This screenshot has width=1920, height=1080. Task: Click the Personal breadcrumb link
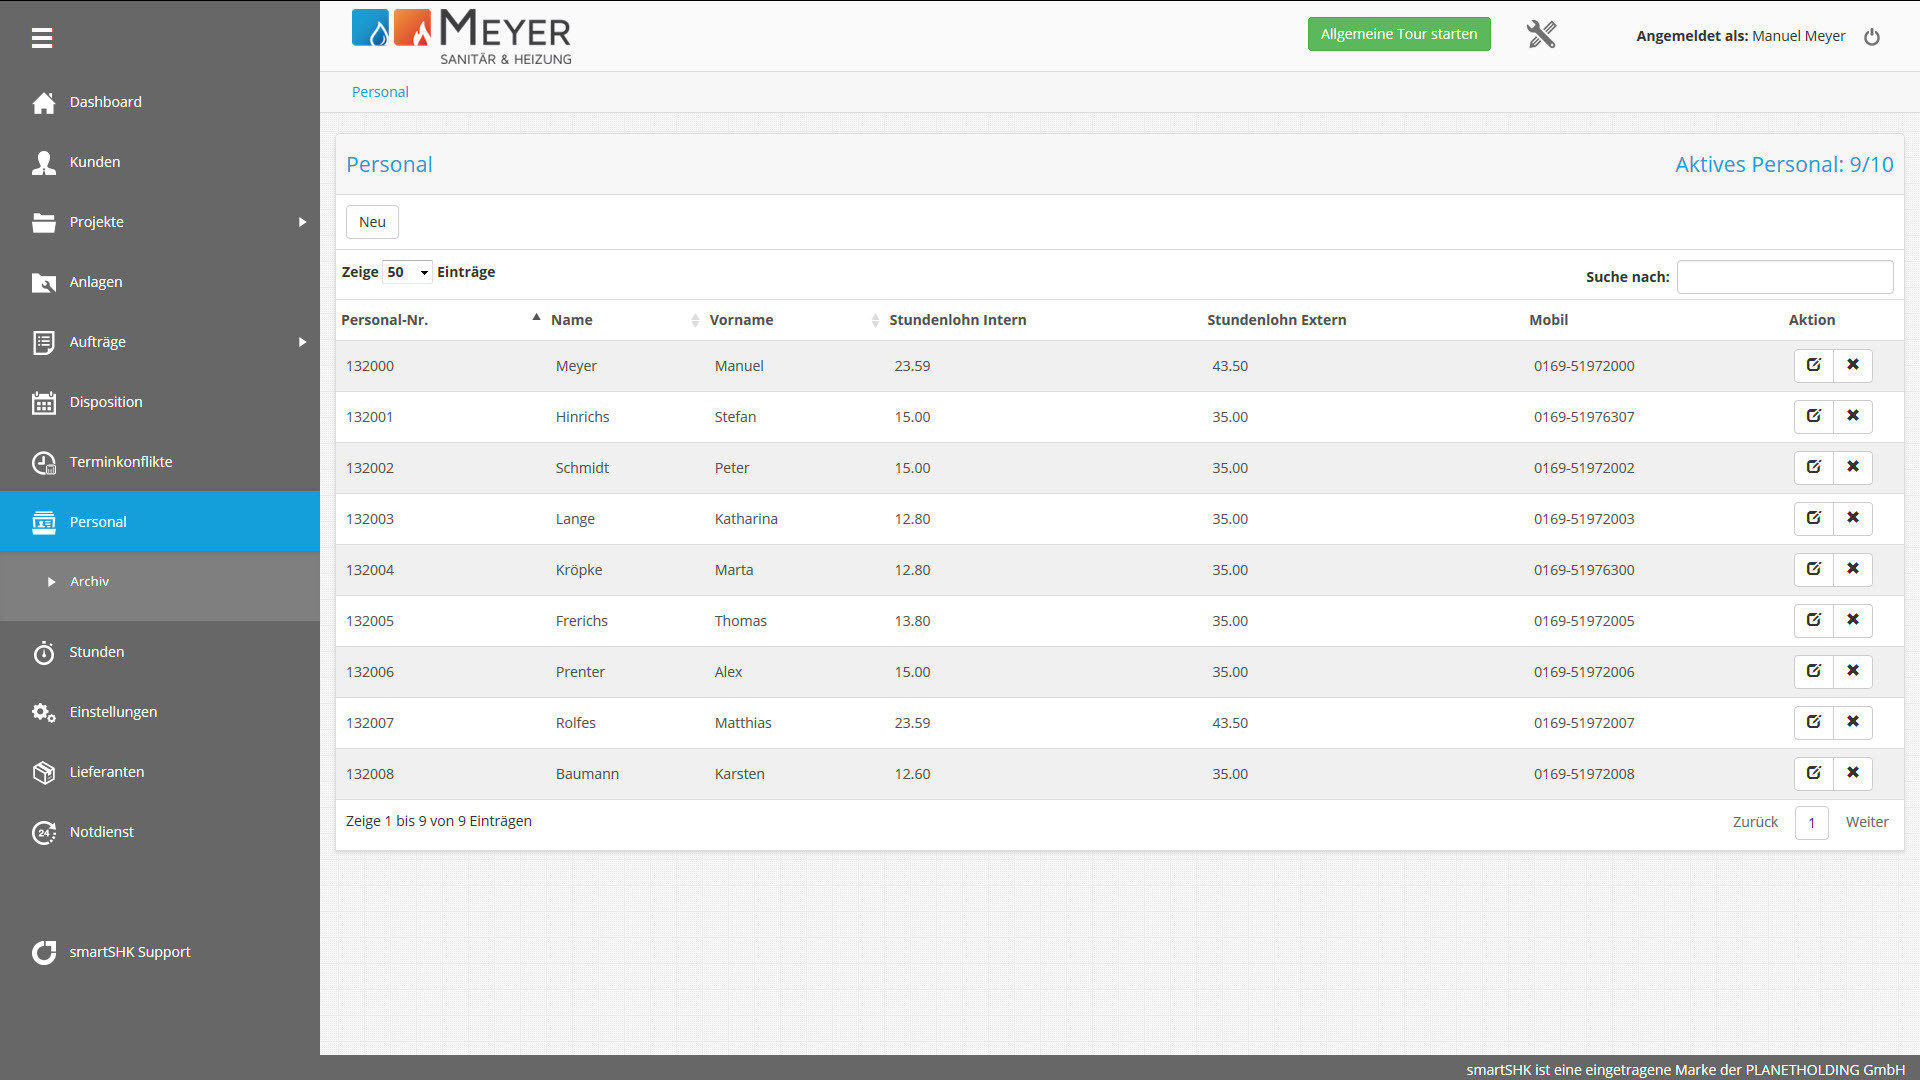click(x=380, y=92)
